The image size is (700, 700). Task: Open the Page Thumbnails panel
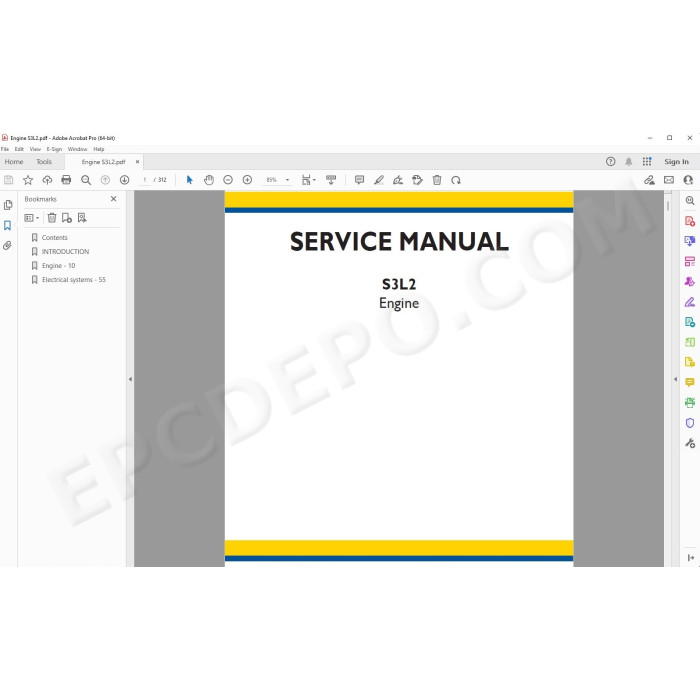pos(8,205)
